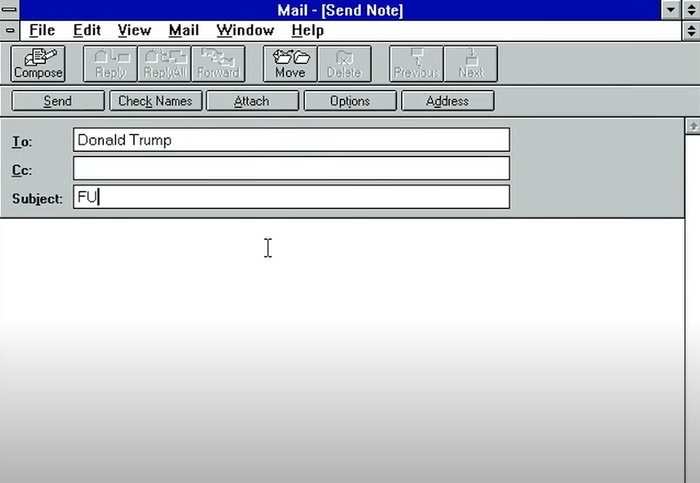Screen dimensions: 700x483
Task: Open the View menu
Action: click(x=134, y=30)
